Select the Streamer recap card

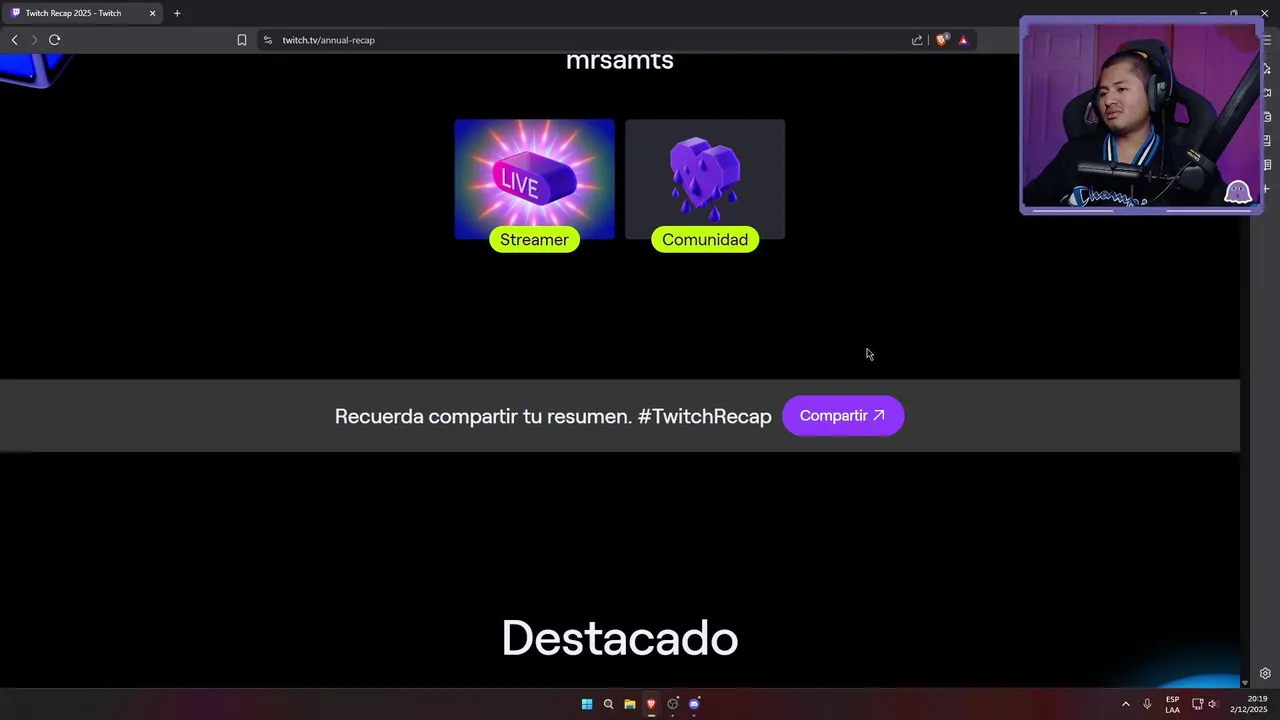(x=534, y=180)
